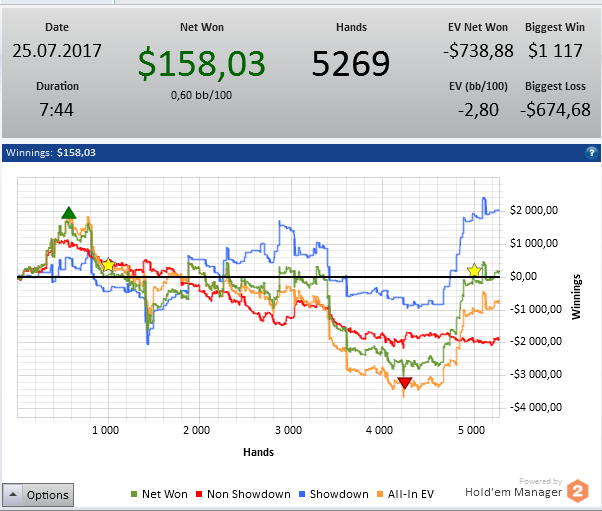Click the $2 000,00 y-axis label

534,210
